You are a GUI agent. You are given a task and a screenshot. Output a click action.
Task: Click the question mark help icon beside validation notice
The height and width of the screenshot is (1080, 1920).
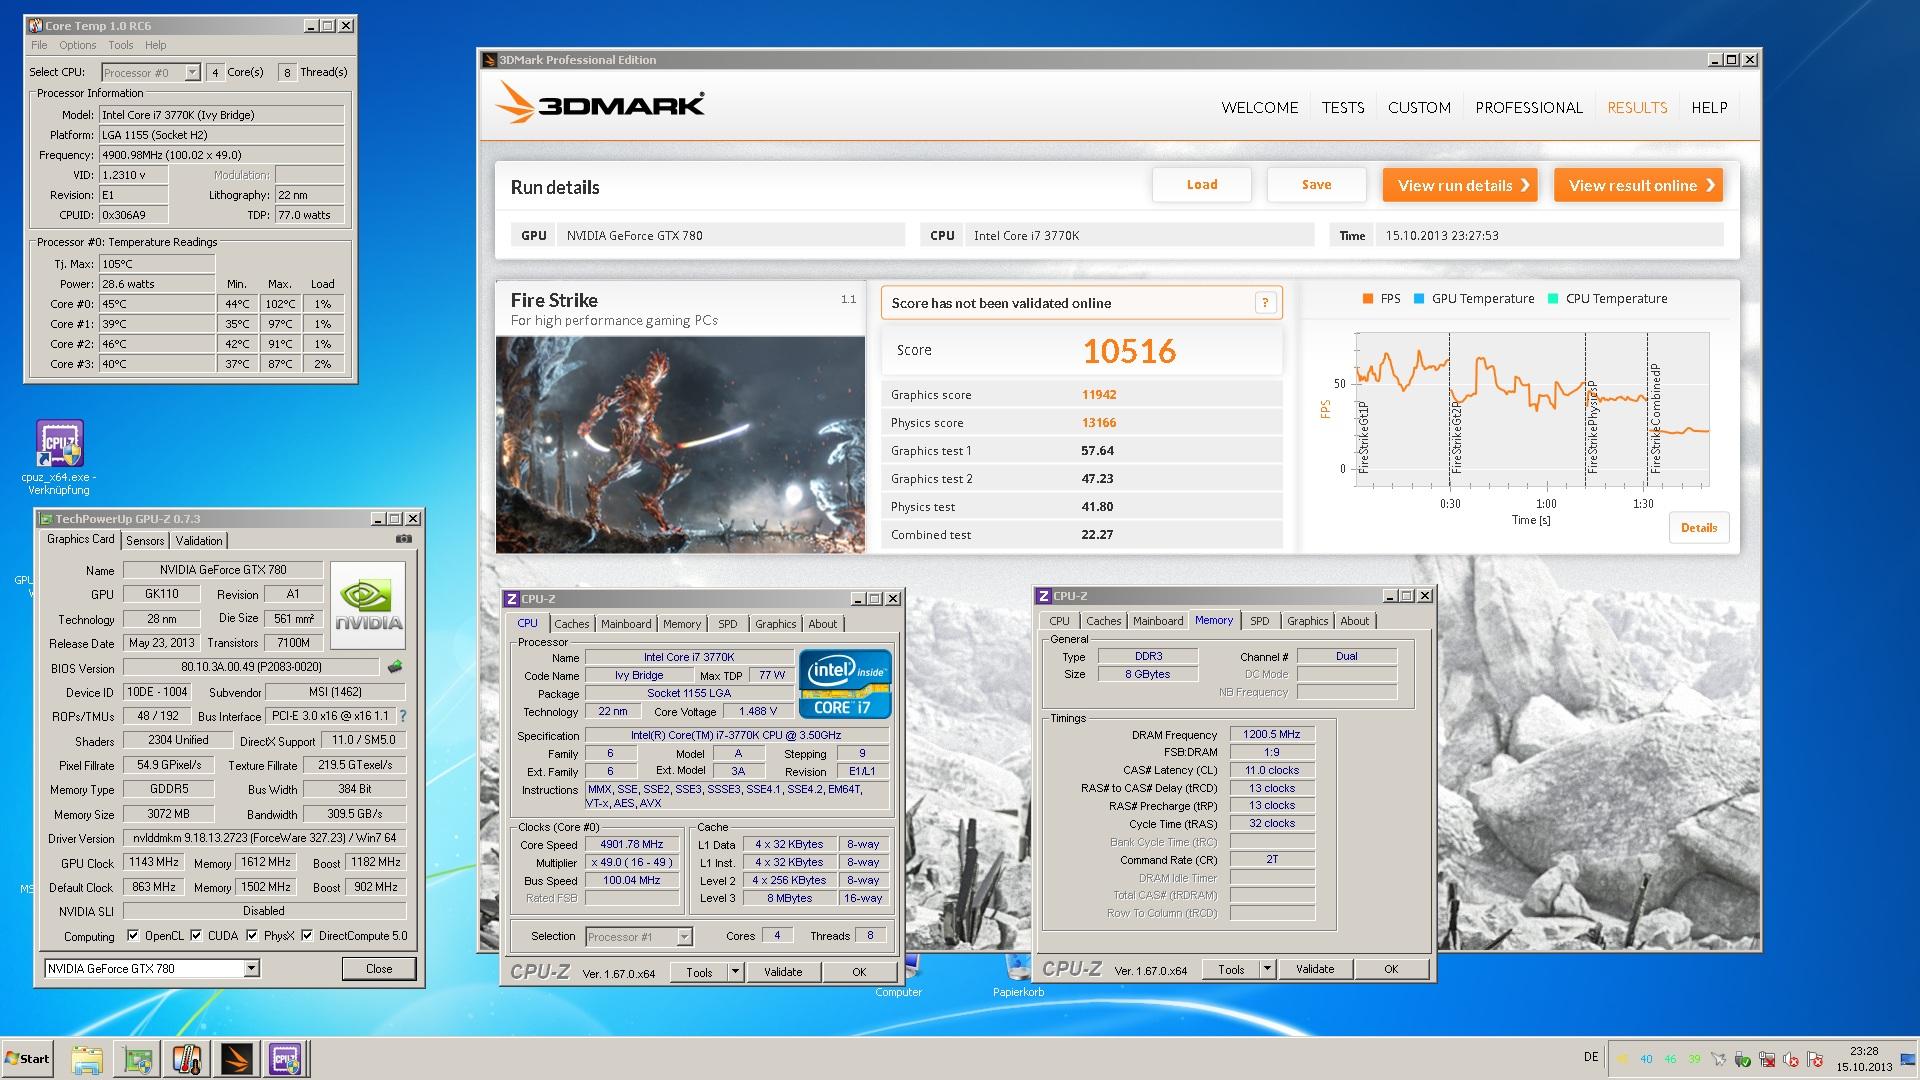pos(1265,303)
